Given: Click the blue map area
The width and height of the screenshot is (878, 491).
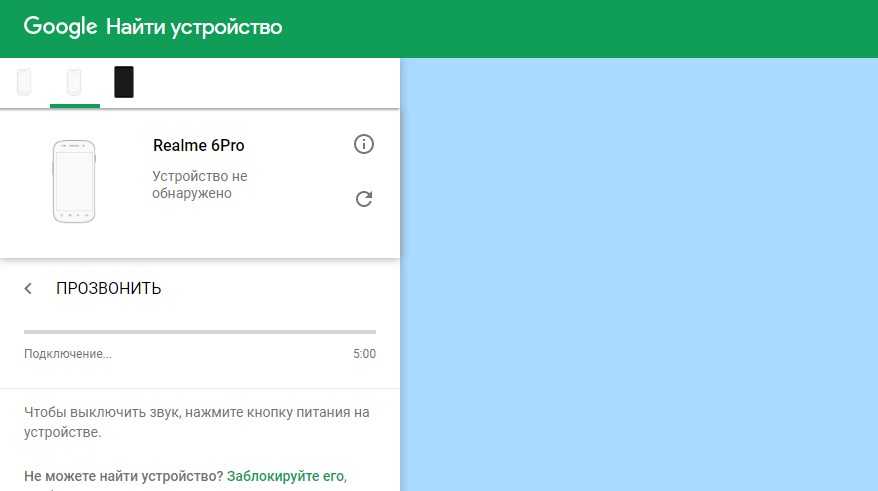Looking at the screenshot, I should (638, 274).
